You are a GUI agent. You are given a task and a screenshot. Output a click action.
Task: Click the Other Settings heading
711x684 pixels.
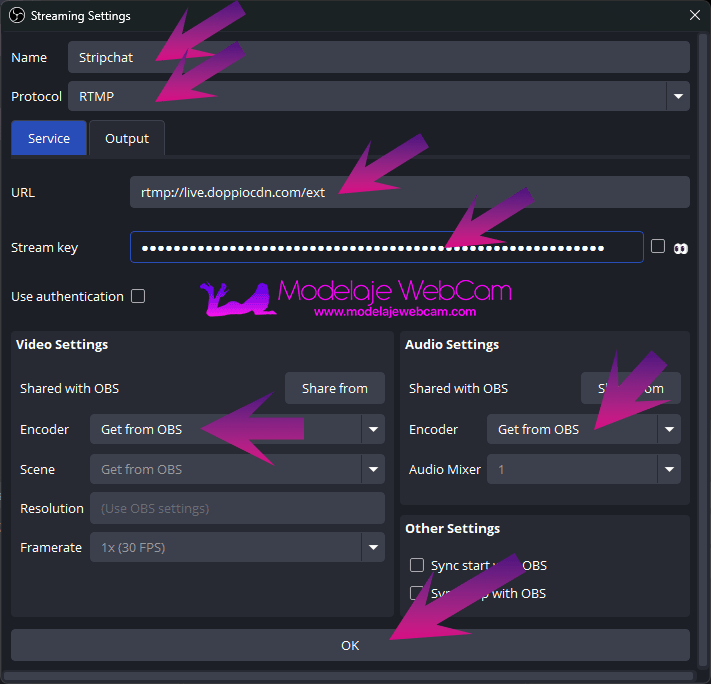(453, 528)
